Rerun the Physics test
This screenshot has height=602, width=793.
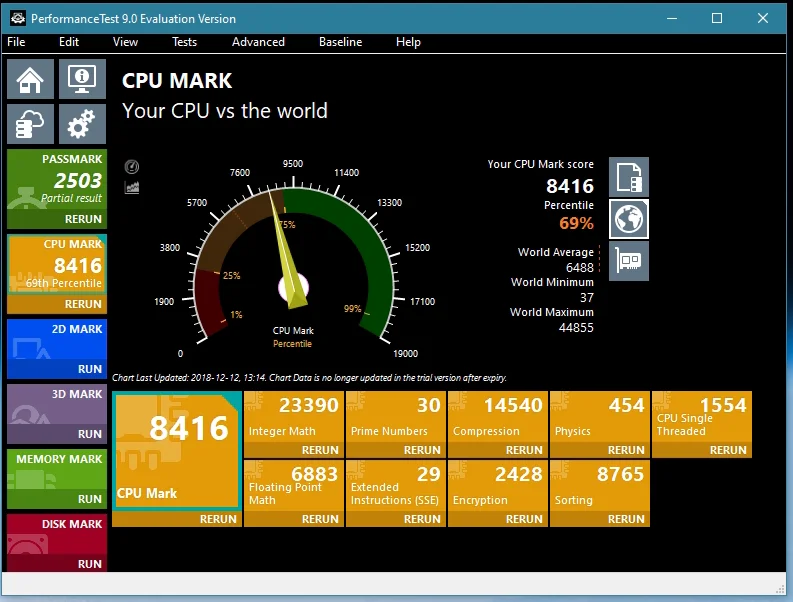point(600,450)
